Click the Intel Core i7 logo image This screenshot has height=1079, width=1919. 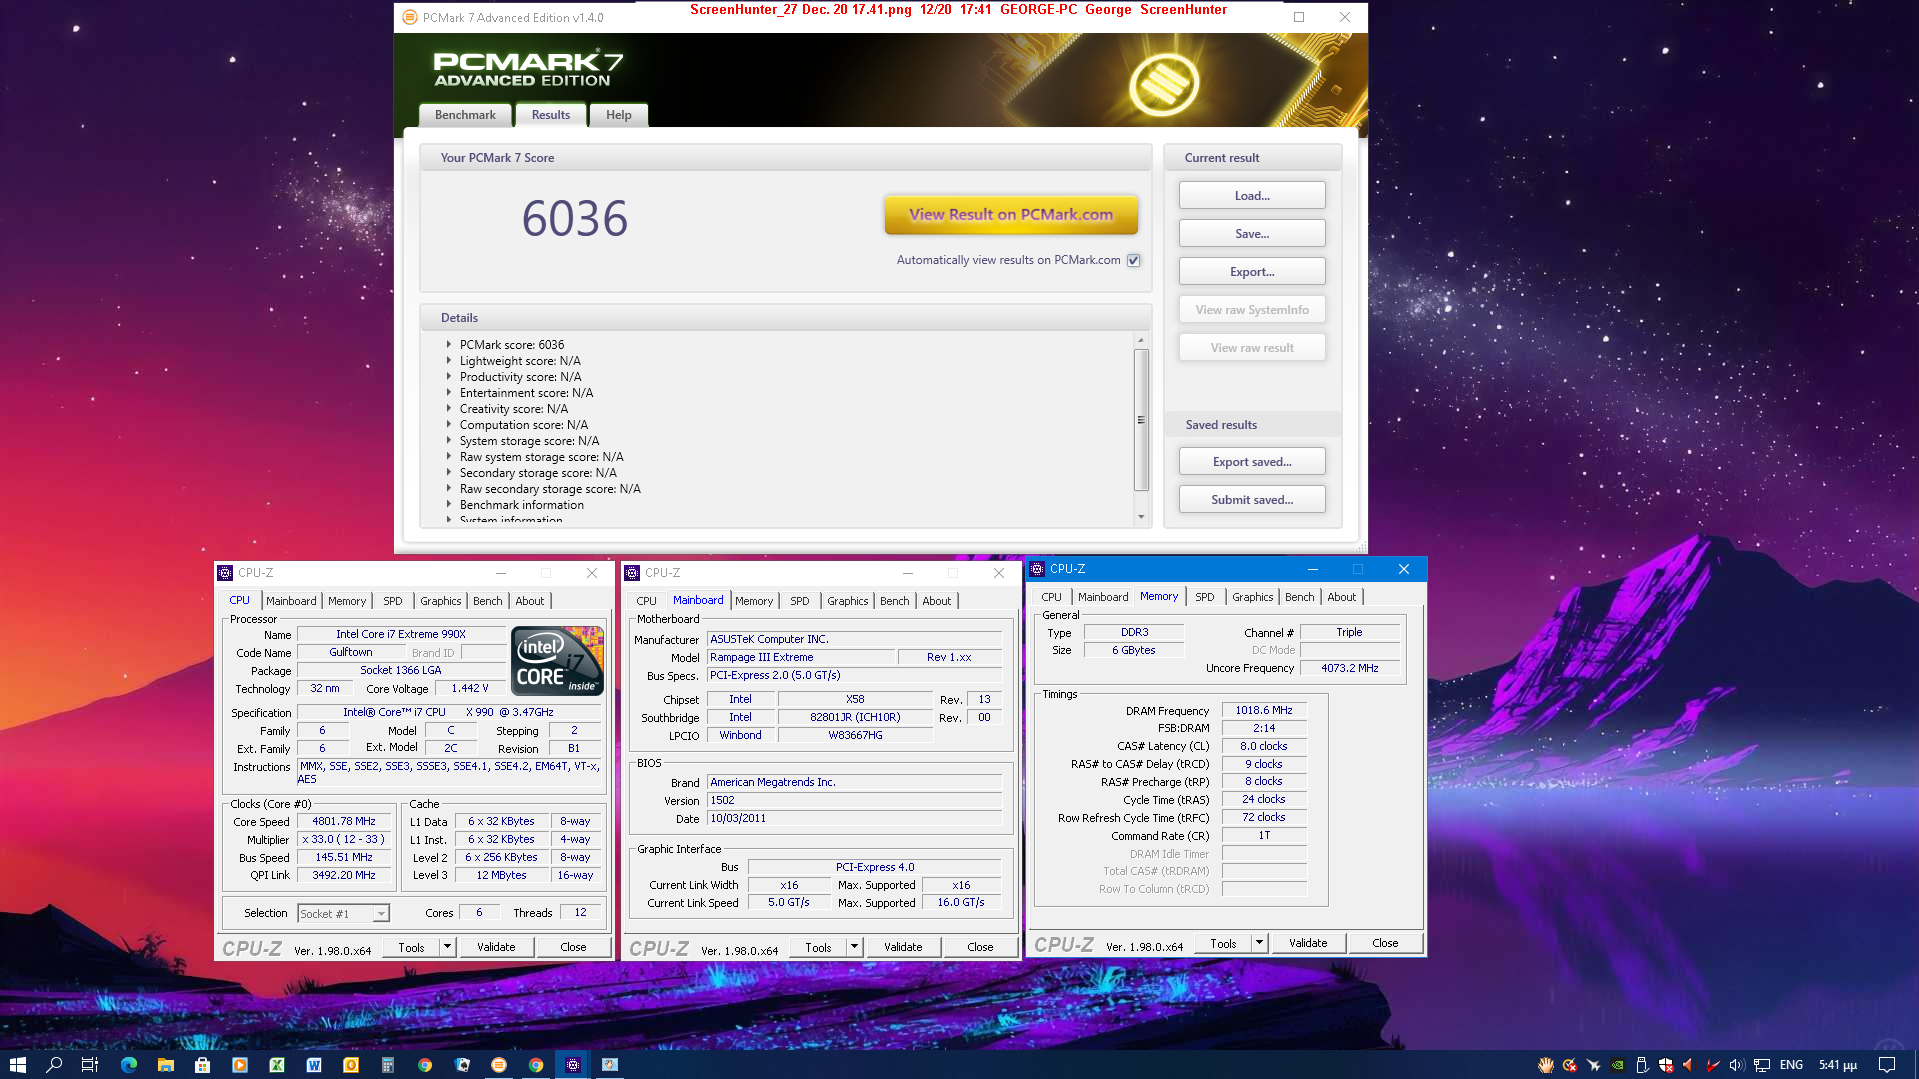click(x=557, y=660)
